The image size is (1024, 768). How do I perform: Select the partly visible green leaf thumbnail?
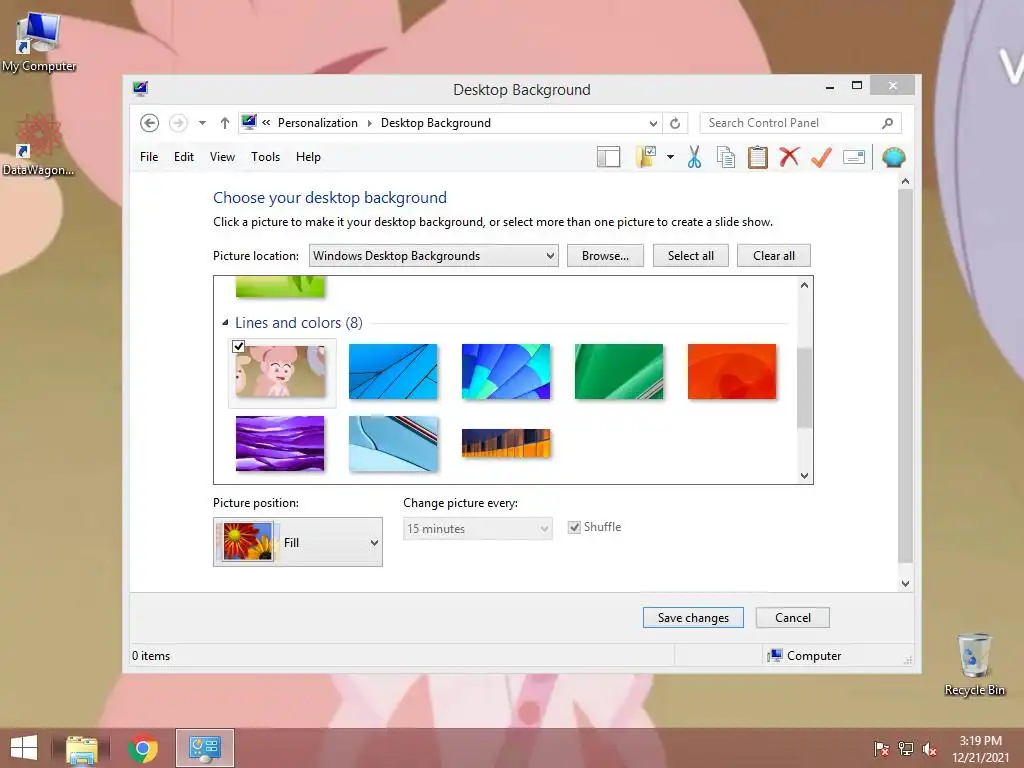(280, 287)
